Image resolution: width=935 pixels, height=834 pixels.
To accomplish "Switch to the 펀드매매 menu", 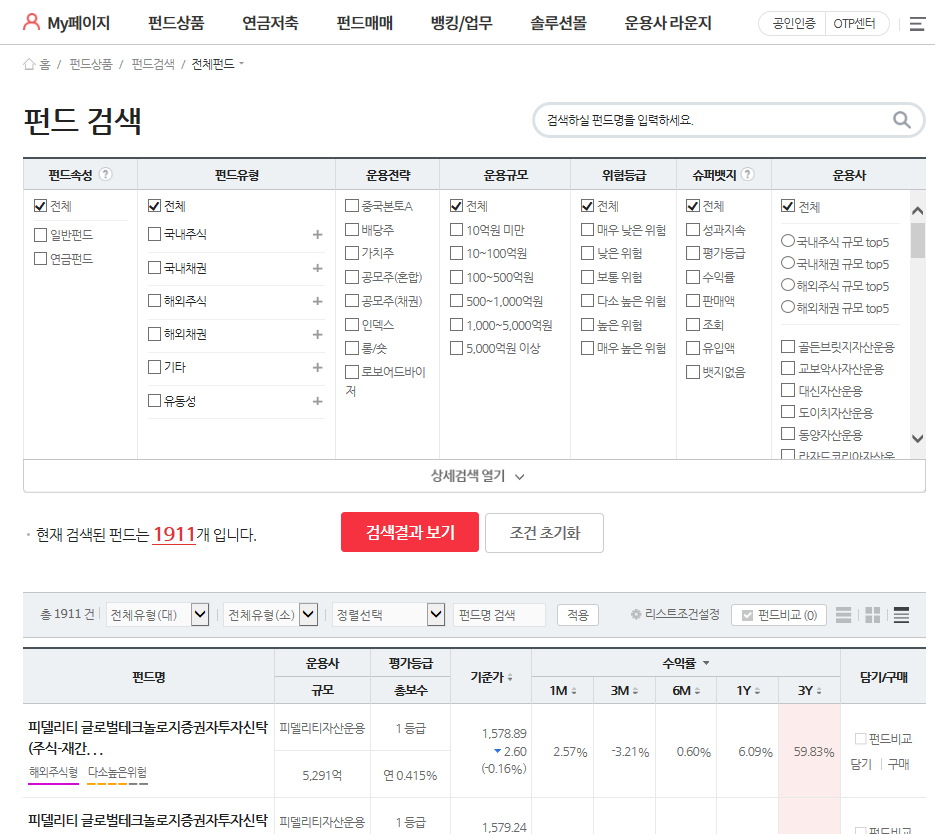I will (x=365, y=22).
